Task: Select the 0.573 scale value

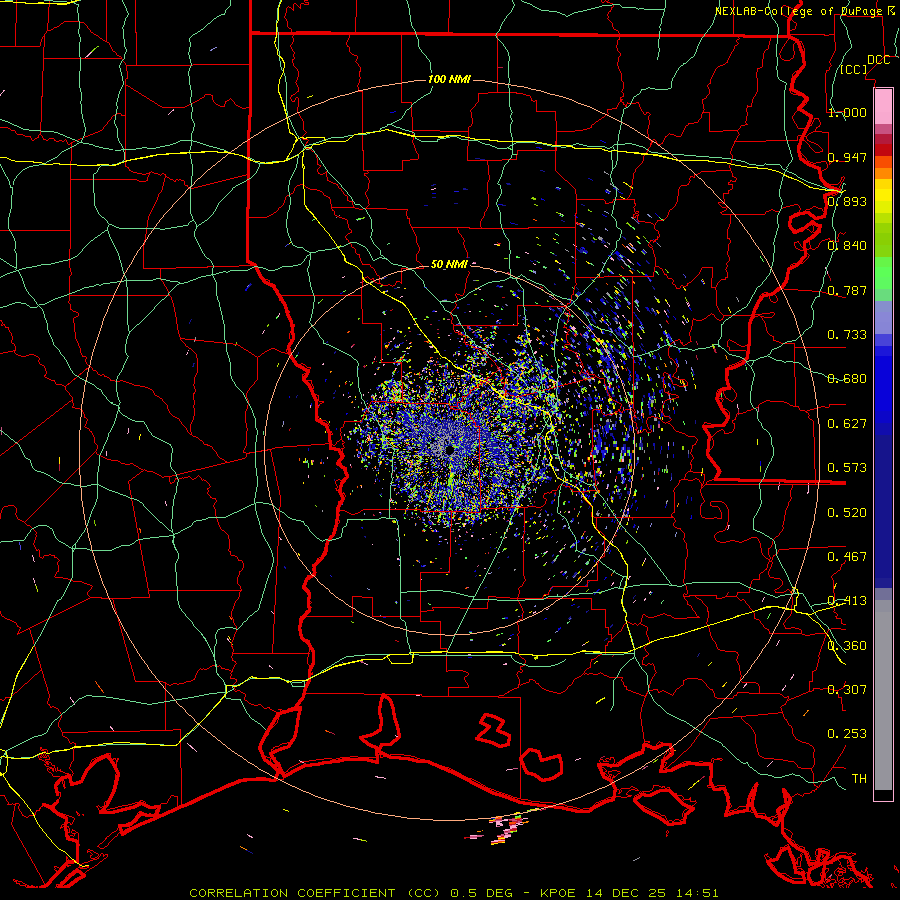Action: 847,468
